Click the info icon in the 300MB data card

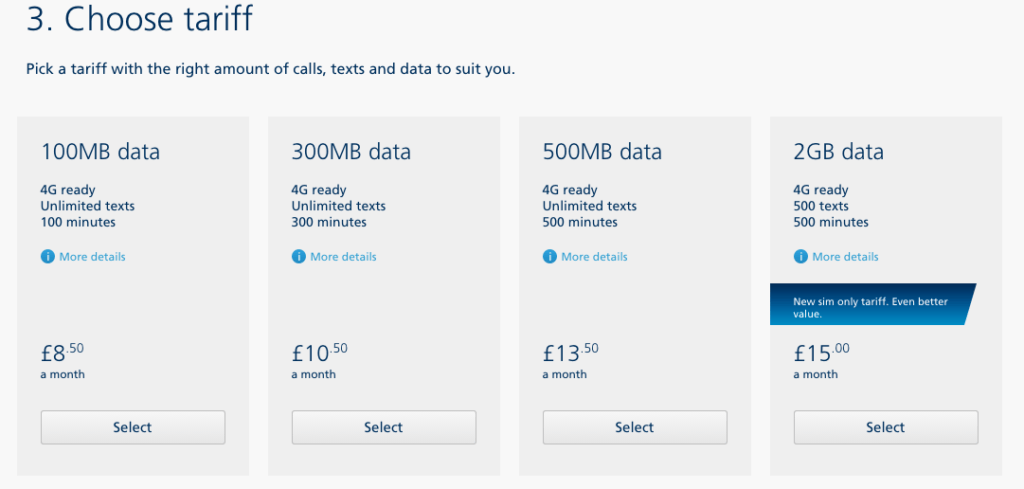click(x=298, y=257)
